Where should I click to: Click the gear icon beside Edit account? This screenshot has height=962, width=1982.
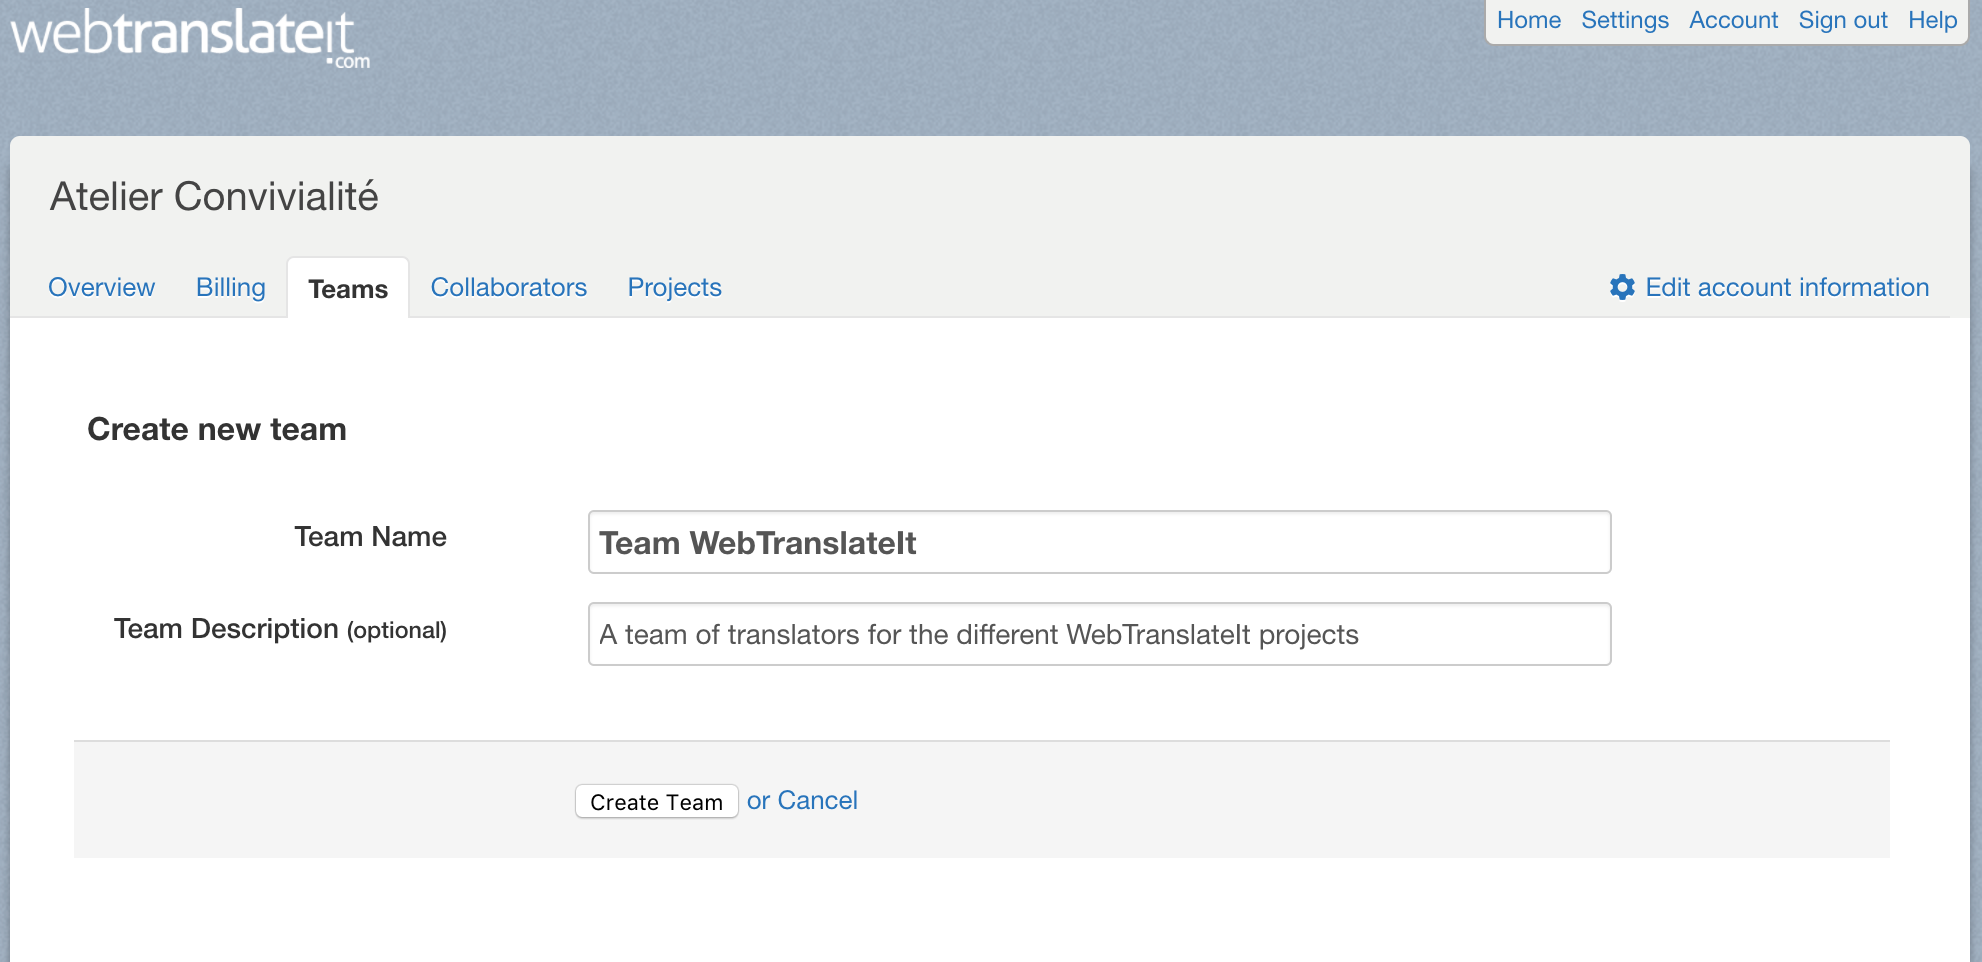point(1622,287)
